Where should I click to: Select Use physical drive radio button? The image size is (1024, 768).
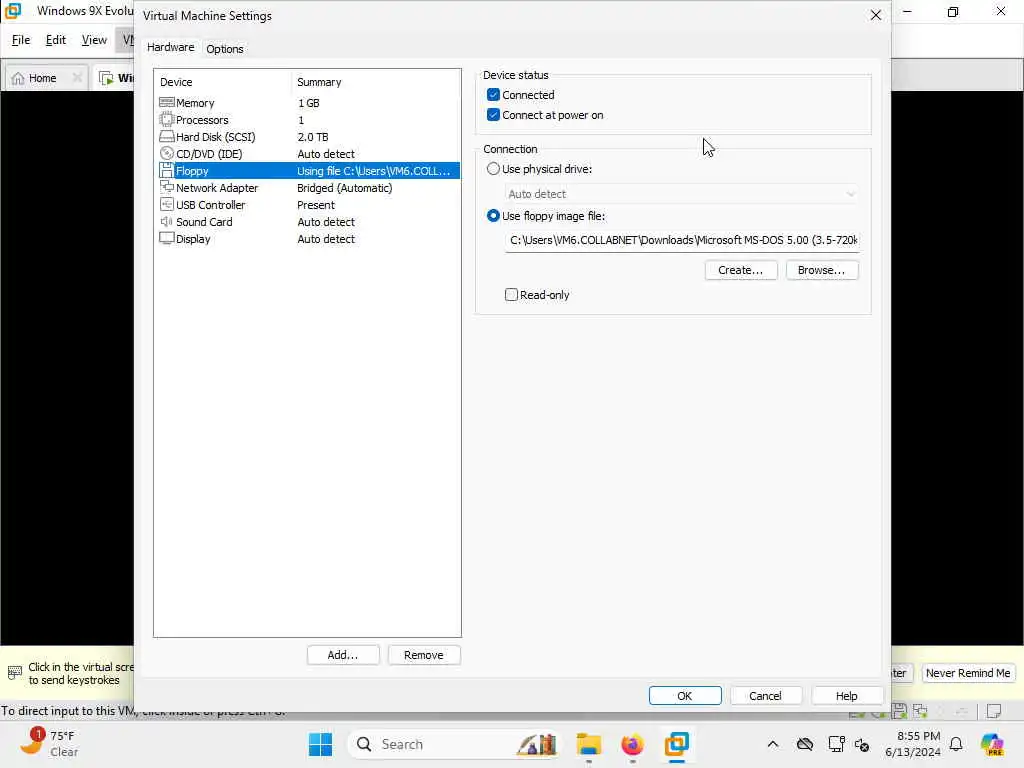point(493,168)
